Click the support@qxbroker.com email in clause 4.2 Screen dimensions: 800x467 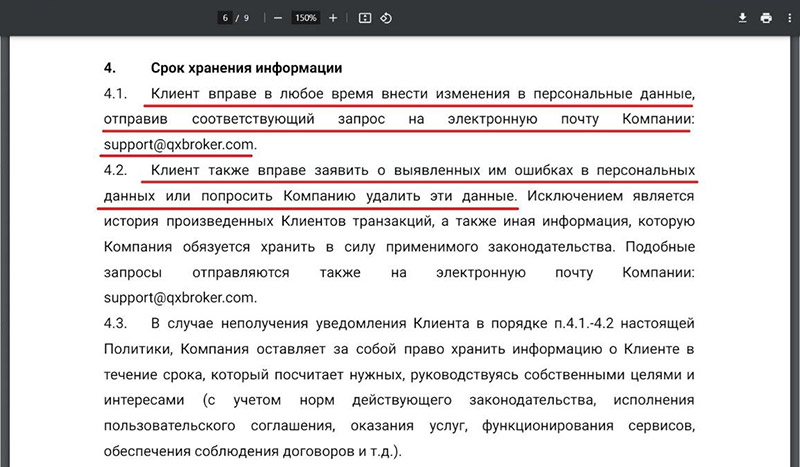pos(179,298)
